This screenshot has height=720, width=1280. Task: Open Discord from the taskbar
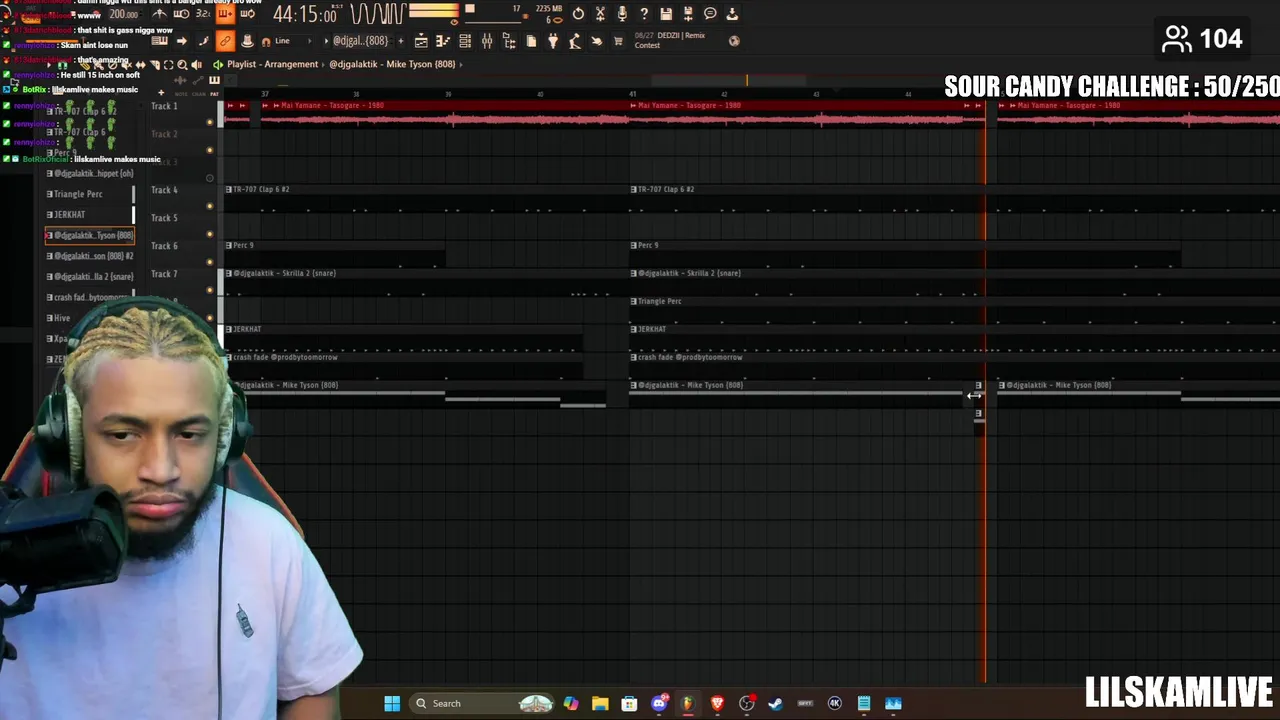coord(659,703)
